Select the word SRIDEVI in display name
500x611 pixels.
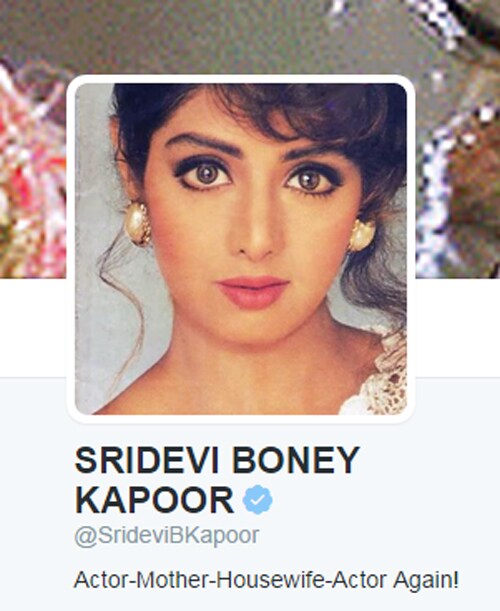point(147,460)
